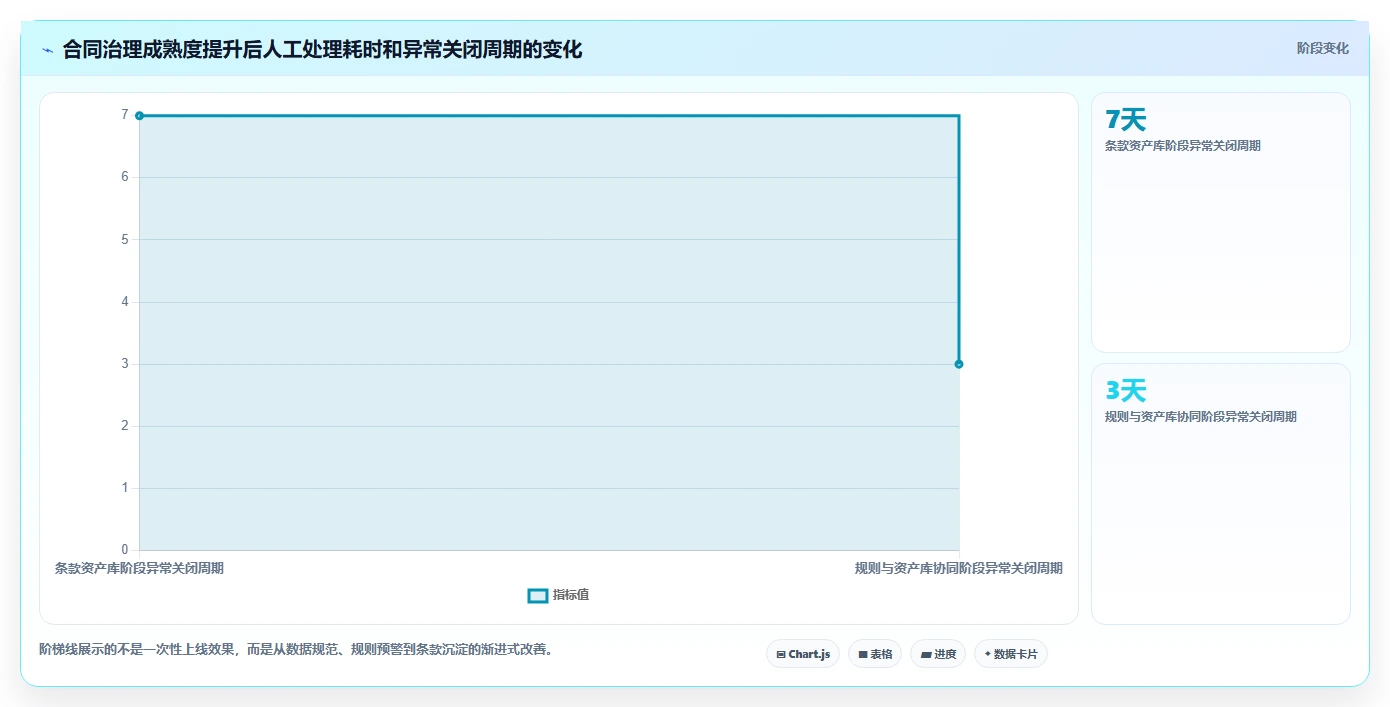Select the Chart.js chip

click(x=803, y=654)
